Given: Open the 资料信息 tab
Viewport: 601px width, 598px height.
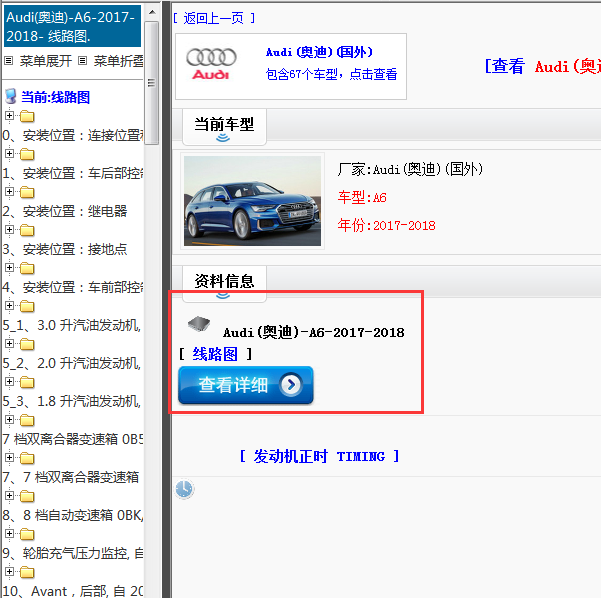Looking at the screenshot, I should click(224, 283).
